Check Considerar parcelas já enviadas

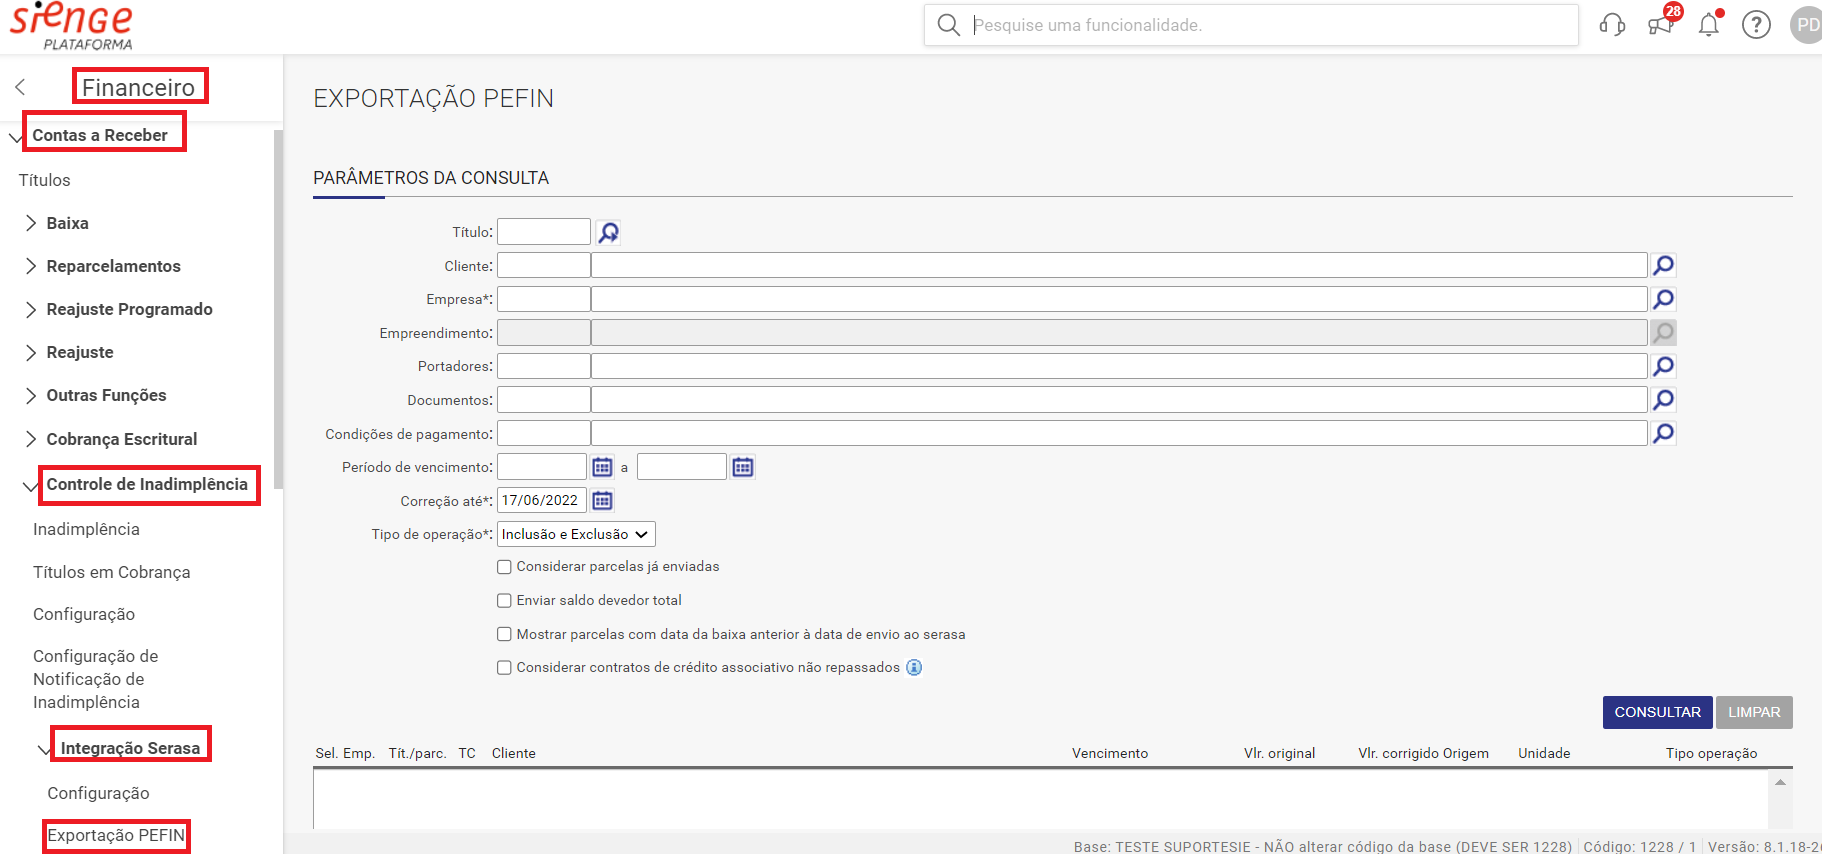pos(505,567)
